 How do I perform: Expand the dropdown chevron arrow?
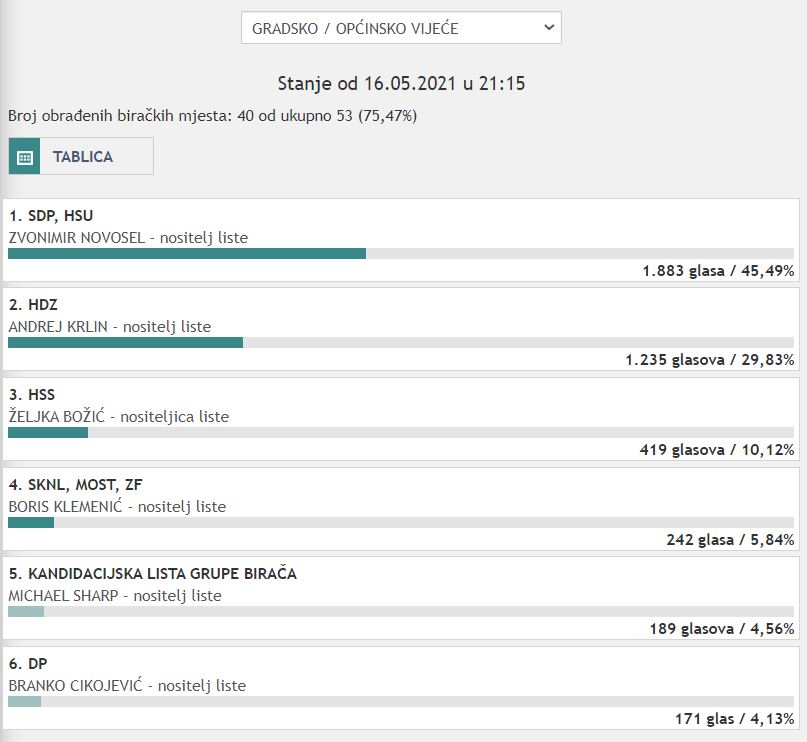(548, 28)
